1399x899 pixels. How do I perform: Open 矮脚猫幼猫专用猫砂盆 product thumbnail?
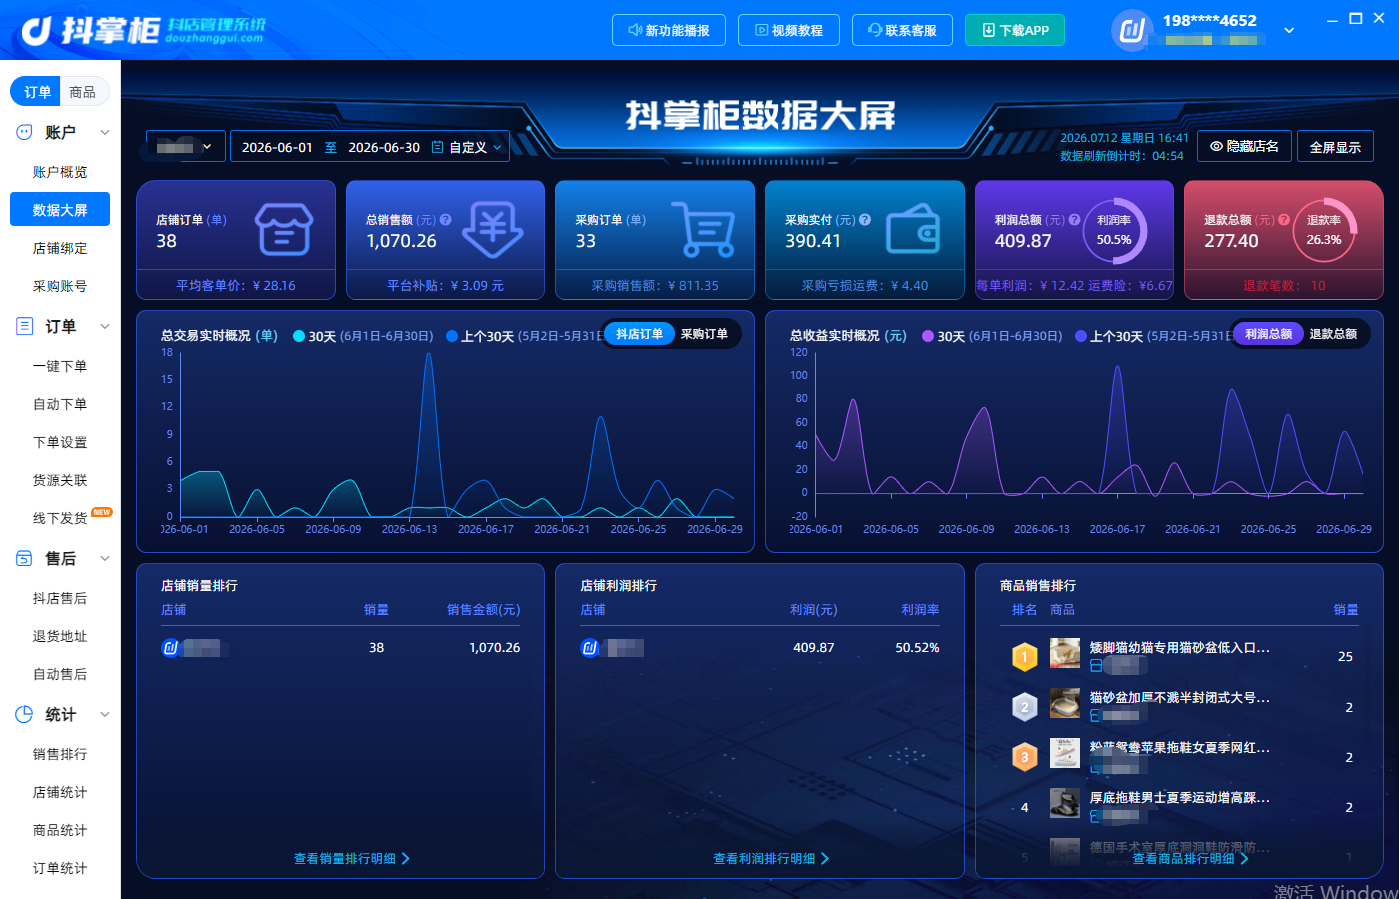point(1065,653)
